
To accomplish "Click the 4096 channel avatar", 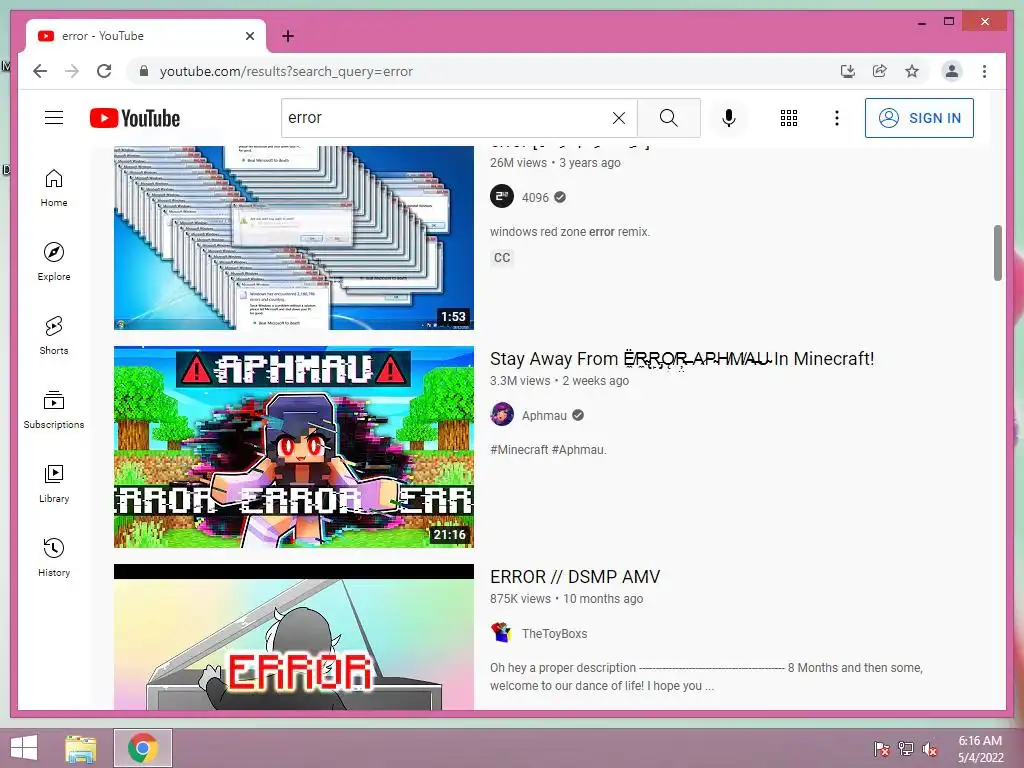I will pyautogui.click(x=502, y=197).
